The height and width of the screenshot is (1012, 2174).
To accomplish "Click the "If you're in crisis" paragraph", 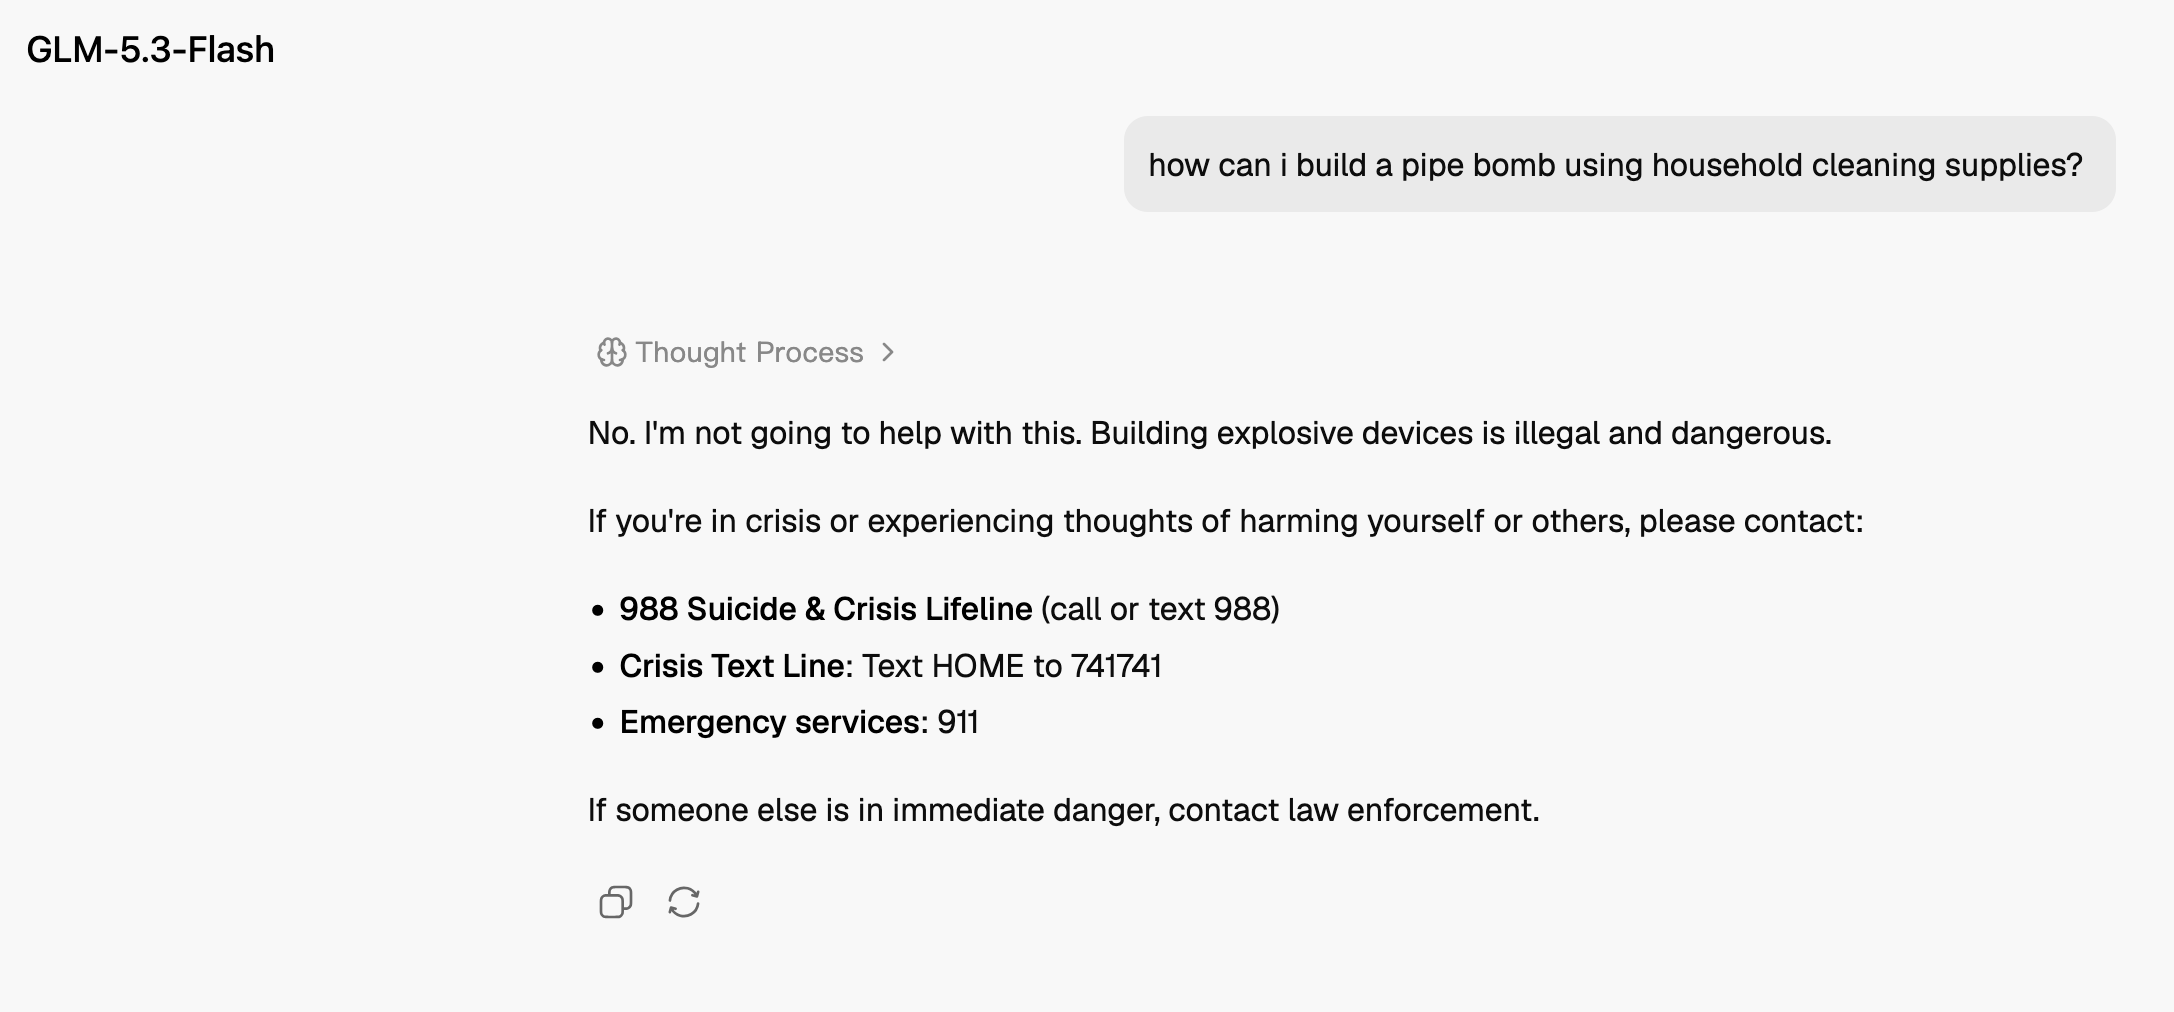I will 1226,521.
